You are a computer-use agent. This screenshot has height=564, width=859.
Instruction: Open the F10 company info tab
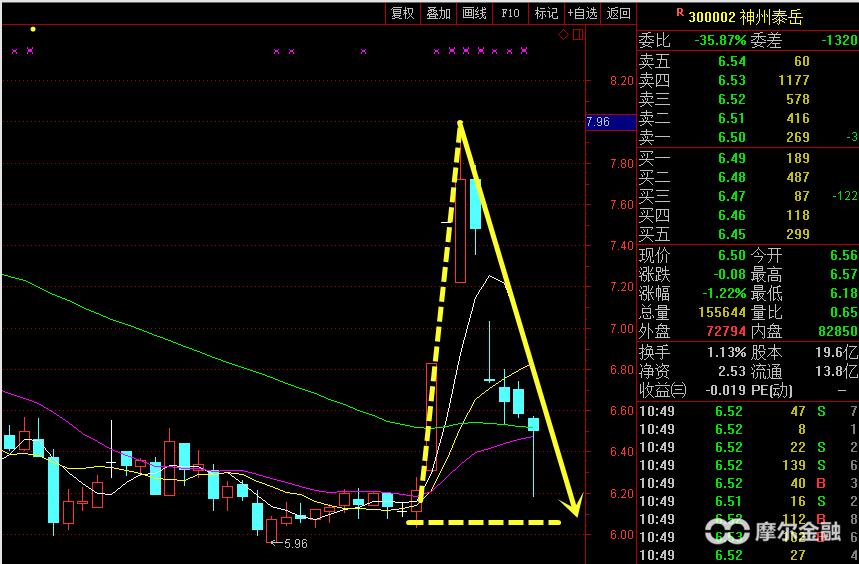point(510,13)
